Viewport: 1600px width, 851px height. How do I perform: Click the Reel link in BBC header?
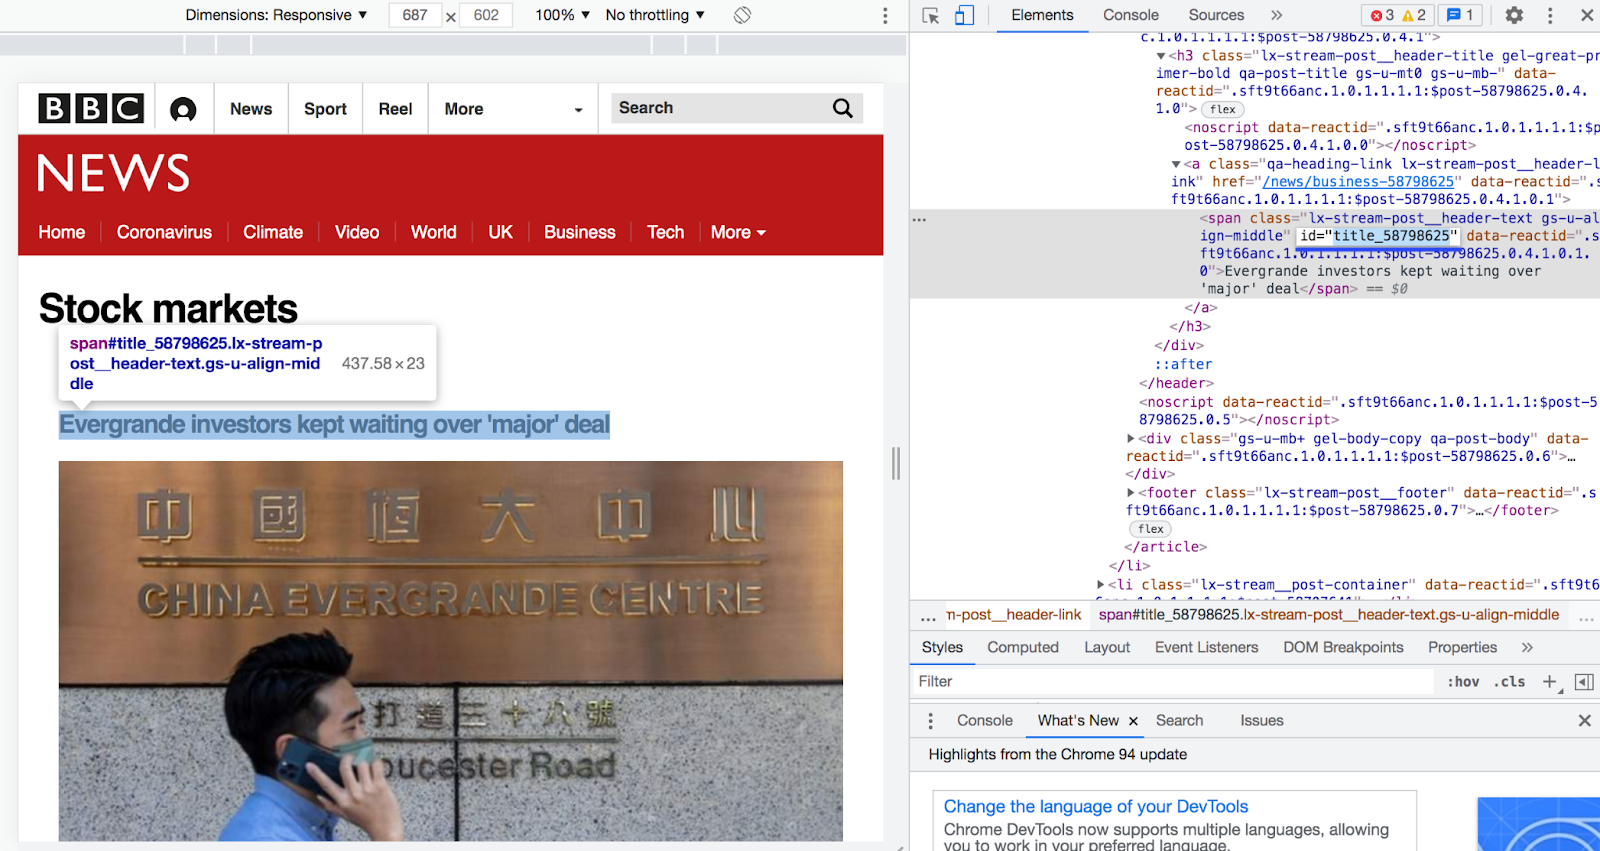(395, 109)
